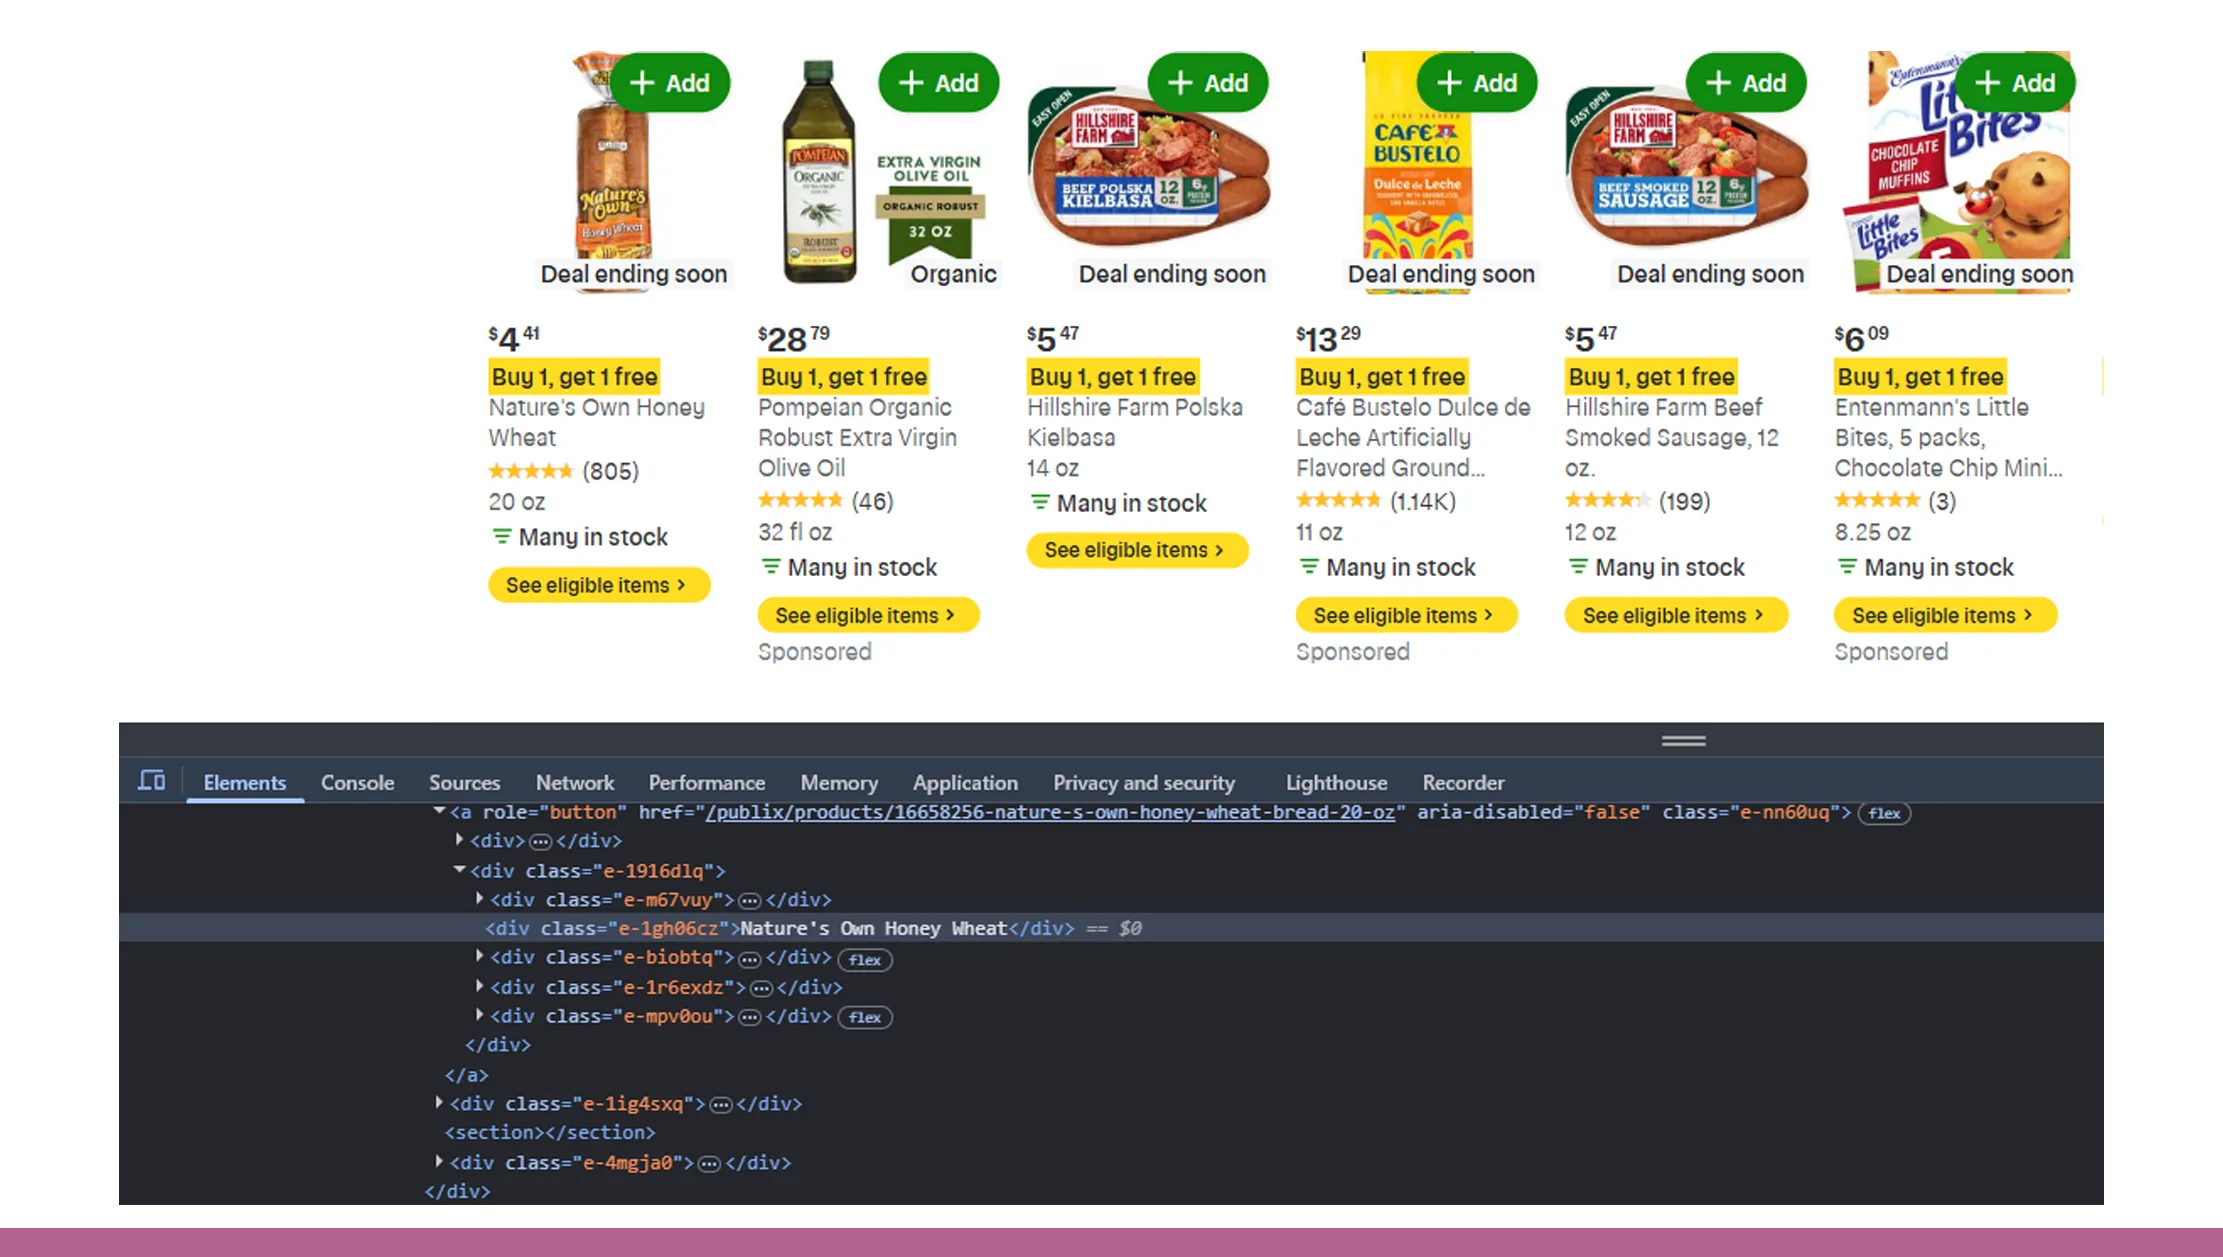This screenshot has height=1257, width=2223.
Task: Expand the e-1ig4sxq div node
Action: click(439, 1103)
